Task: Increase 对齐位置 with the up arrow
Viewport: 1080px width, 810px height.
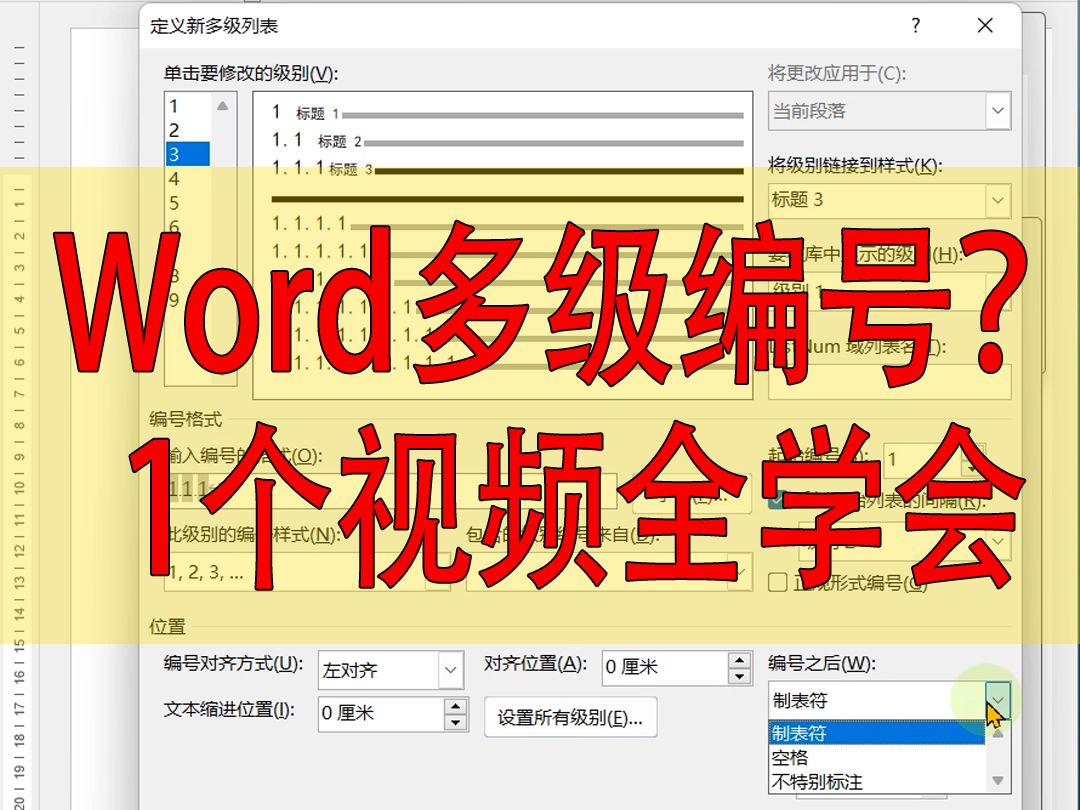Action: [x=739, y=660]
